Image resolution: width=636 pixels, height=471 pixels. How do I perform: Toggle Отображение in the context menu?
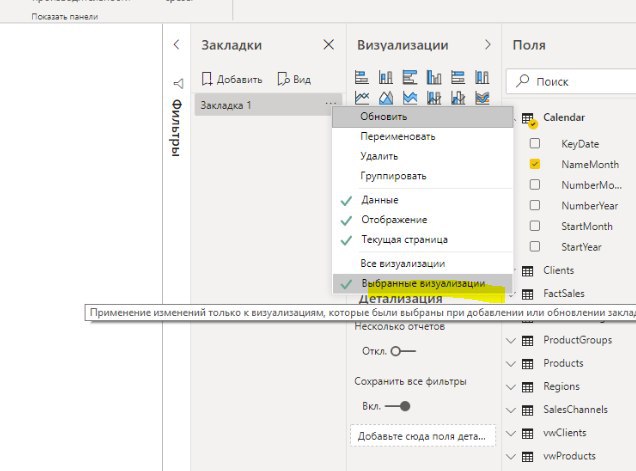click(x=423, y=220)
